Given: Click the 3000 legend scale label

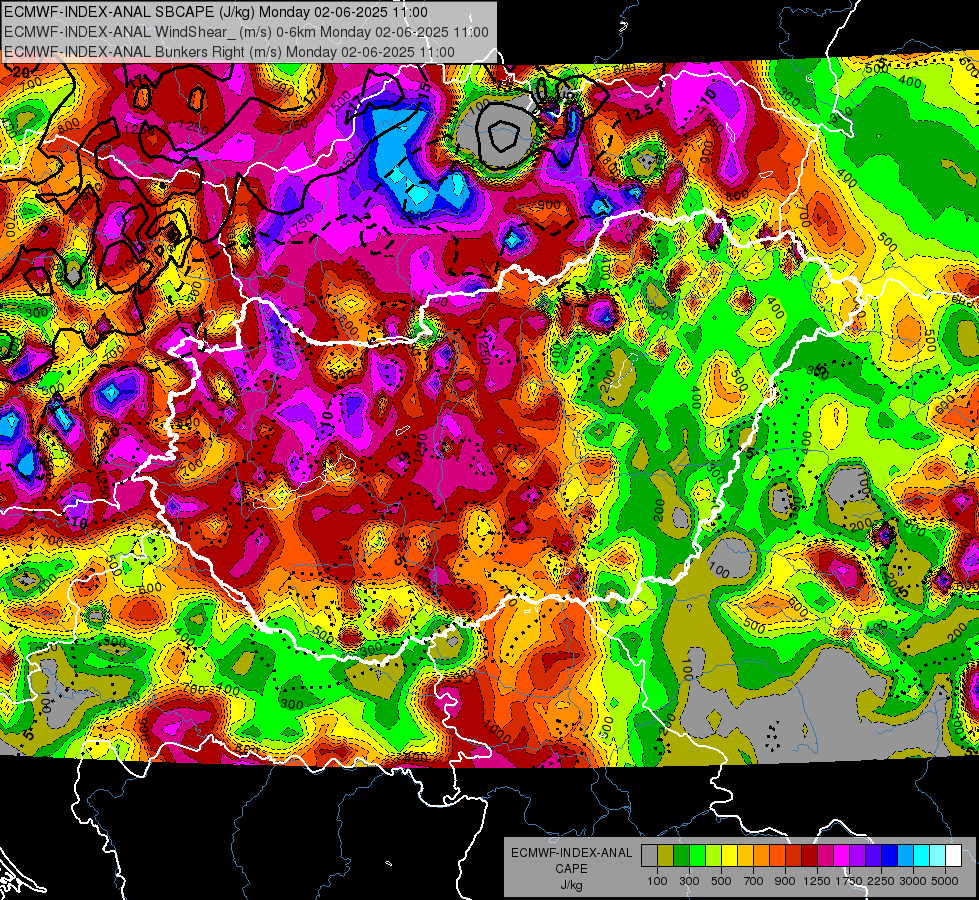Looking at the screenshot, I should [x=913, y=881].
